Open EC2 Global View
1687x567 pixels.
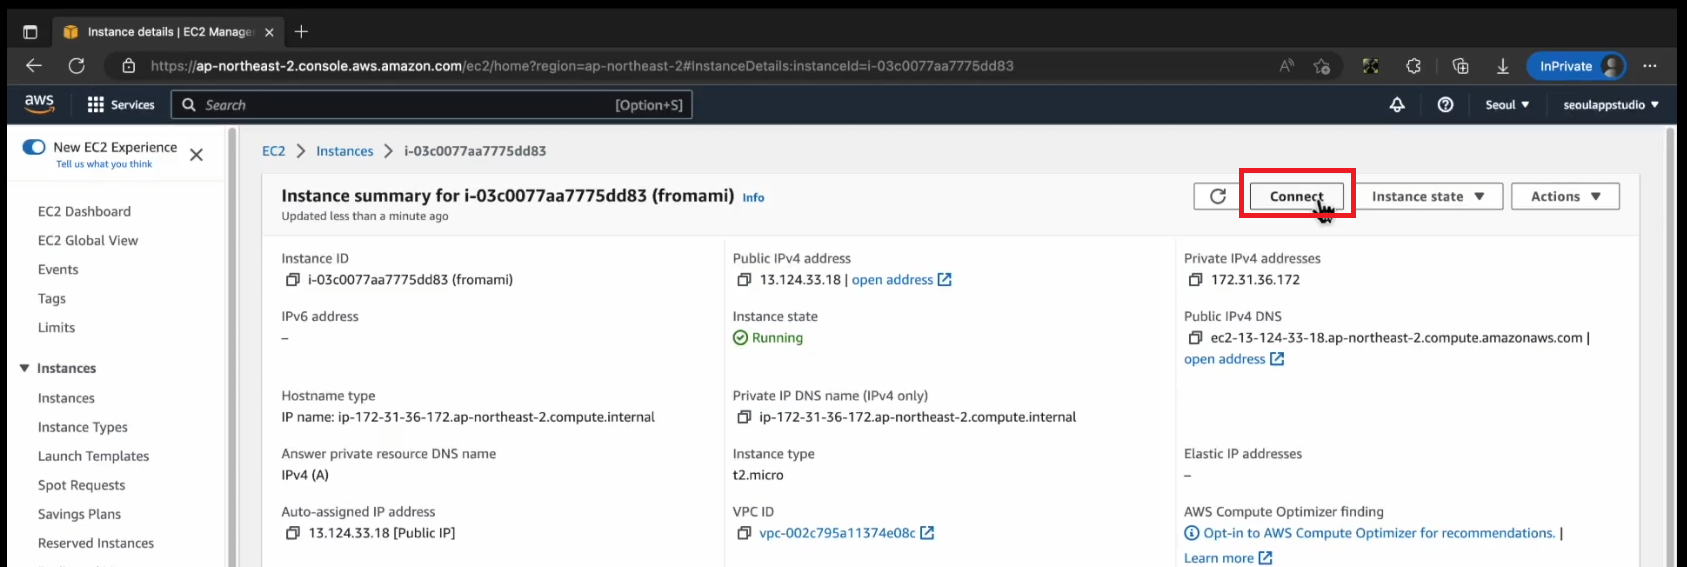click(x=88, y=240)
